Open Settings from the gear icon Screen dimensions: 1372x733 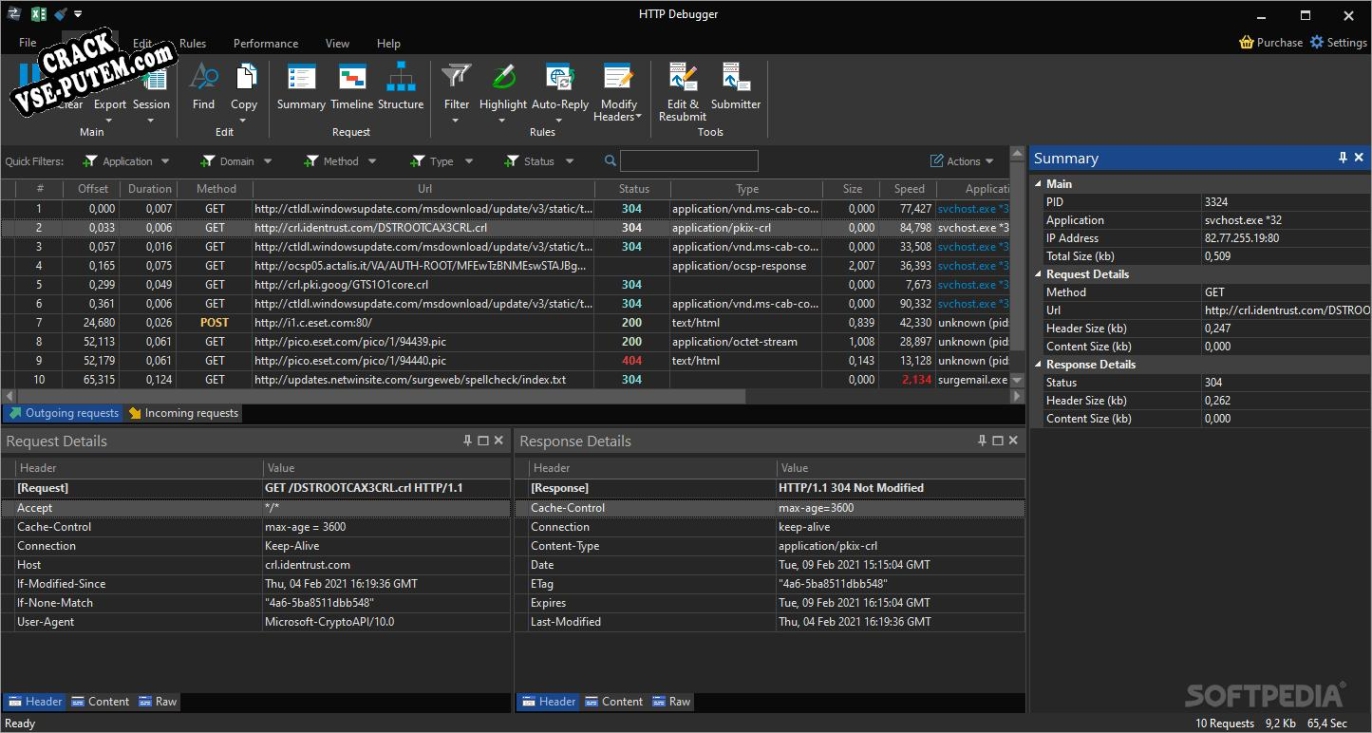coord(1317,42)
